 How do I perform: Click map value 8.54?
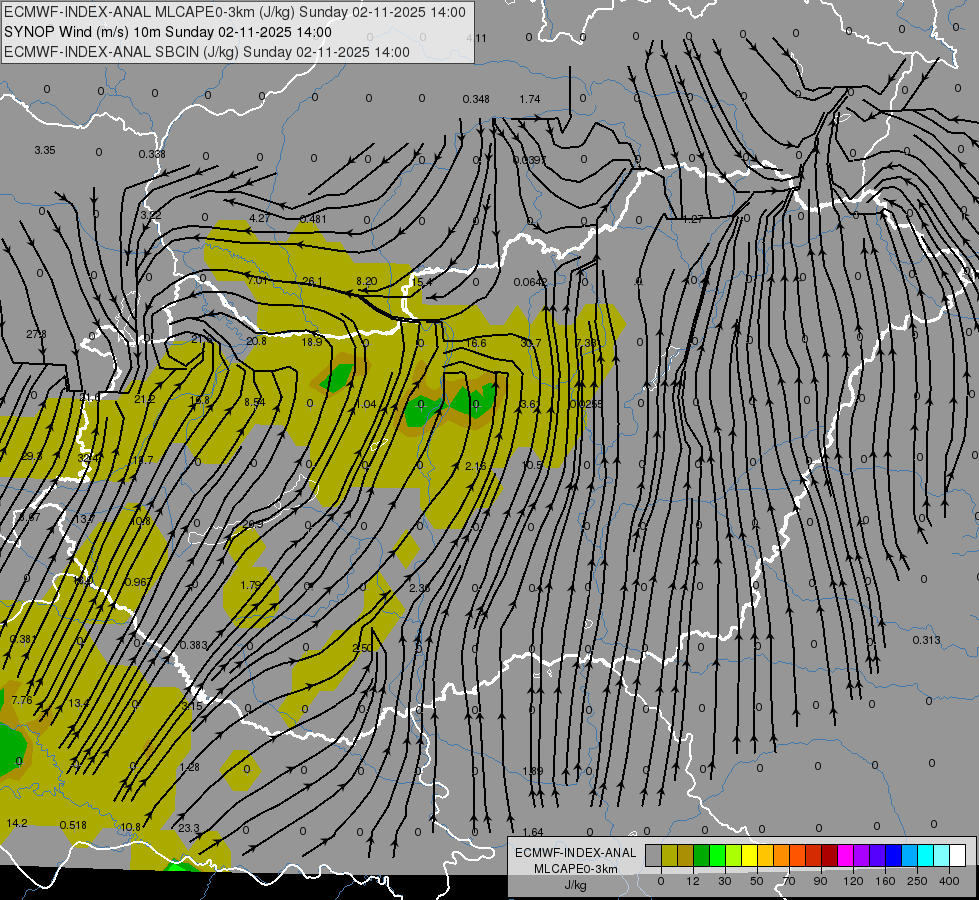point(255,402)
